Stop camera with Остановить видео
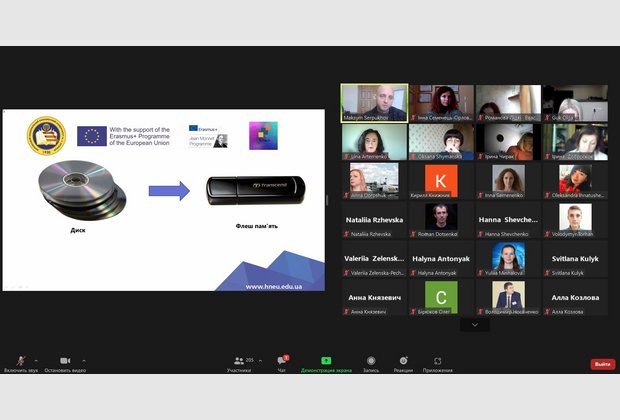 point(65,364)
